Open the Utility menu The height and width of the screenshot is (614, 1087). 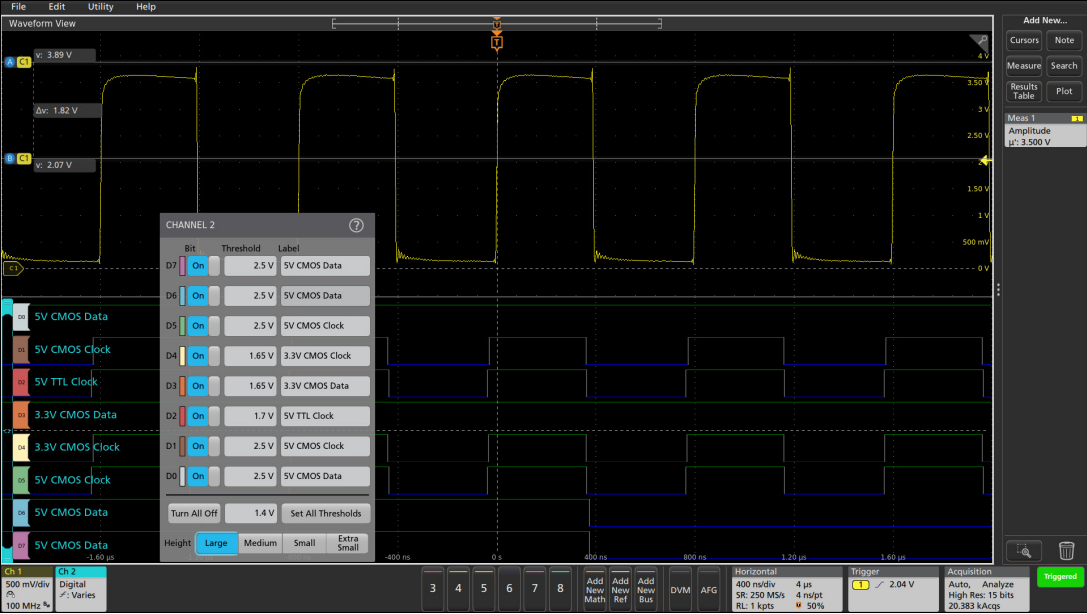point(100,7)
